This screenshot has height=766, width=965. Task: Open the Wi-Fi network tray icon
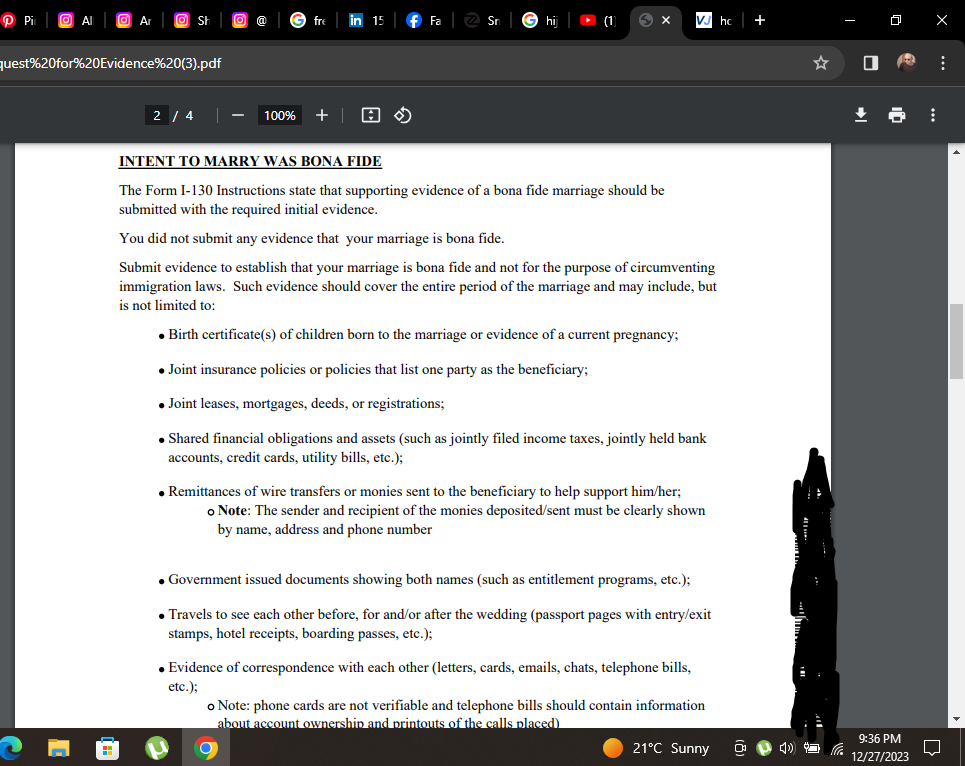pos(836,749)
